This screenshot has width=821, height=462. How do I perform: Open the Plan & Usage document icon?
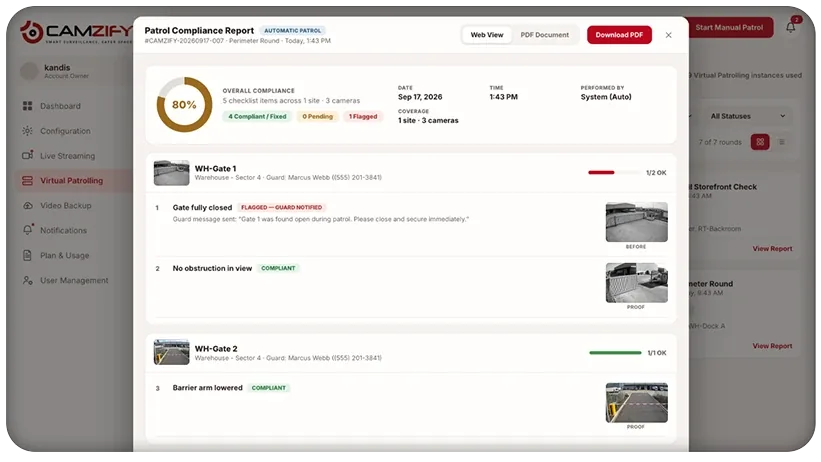coord(27,255)
